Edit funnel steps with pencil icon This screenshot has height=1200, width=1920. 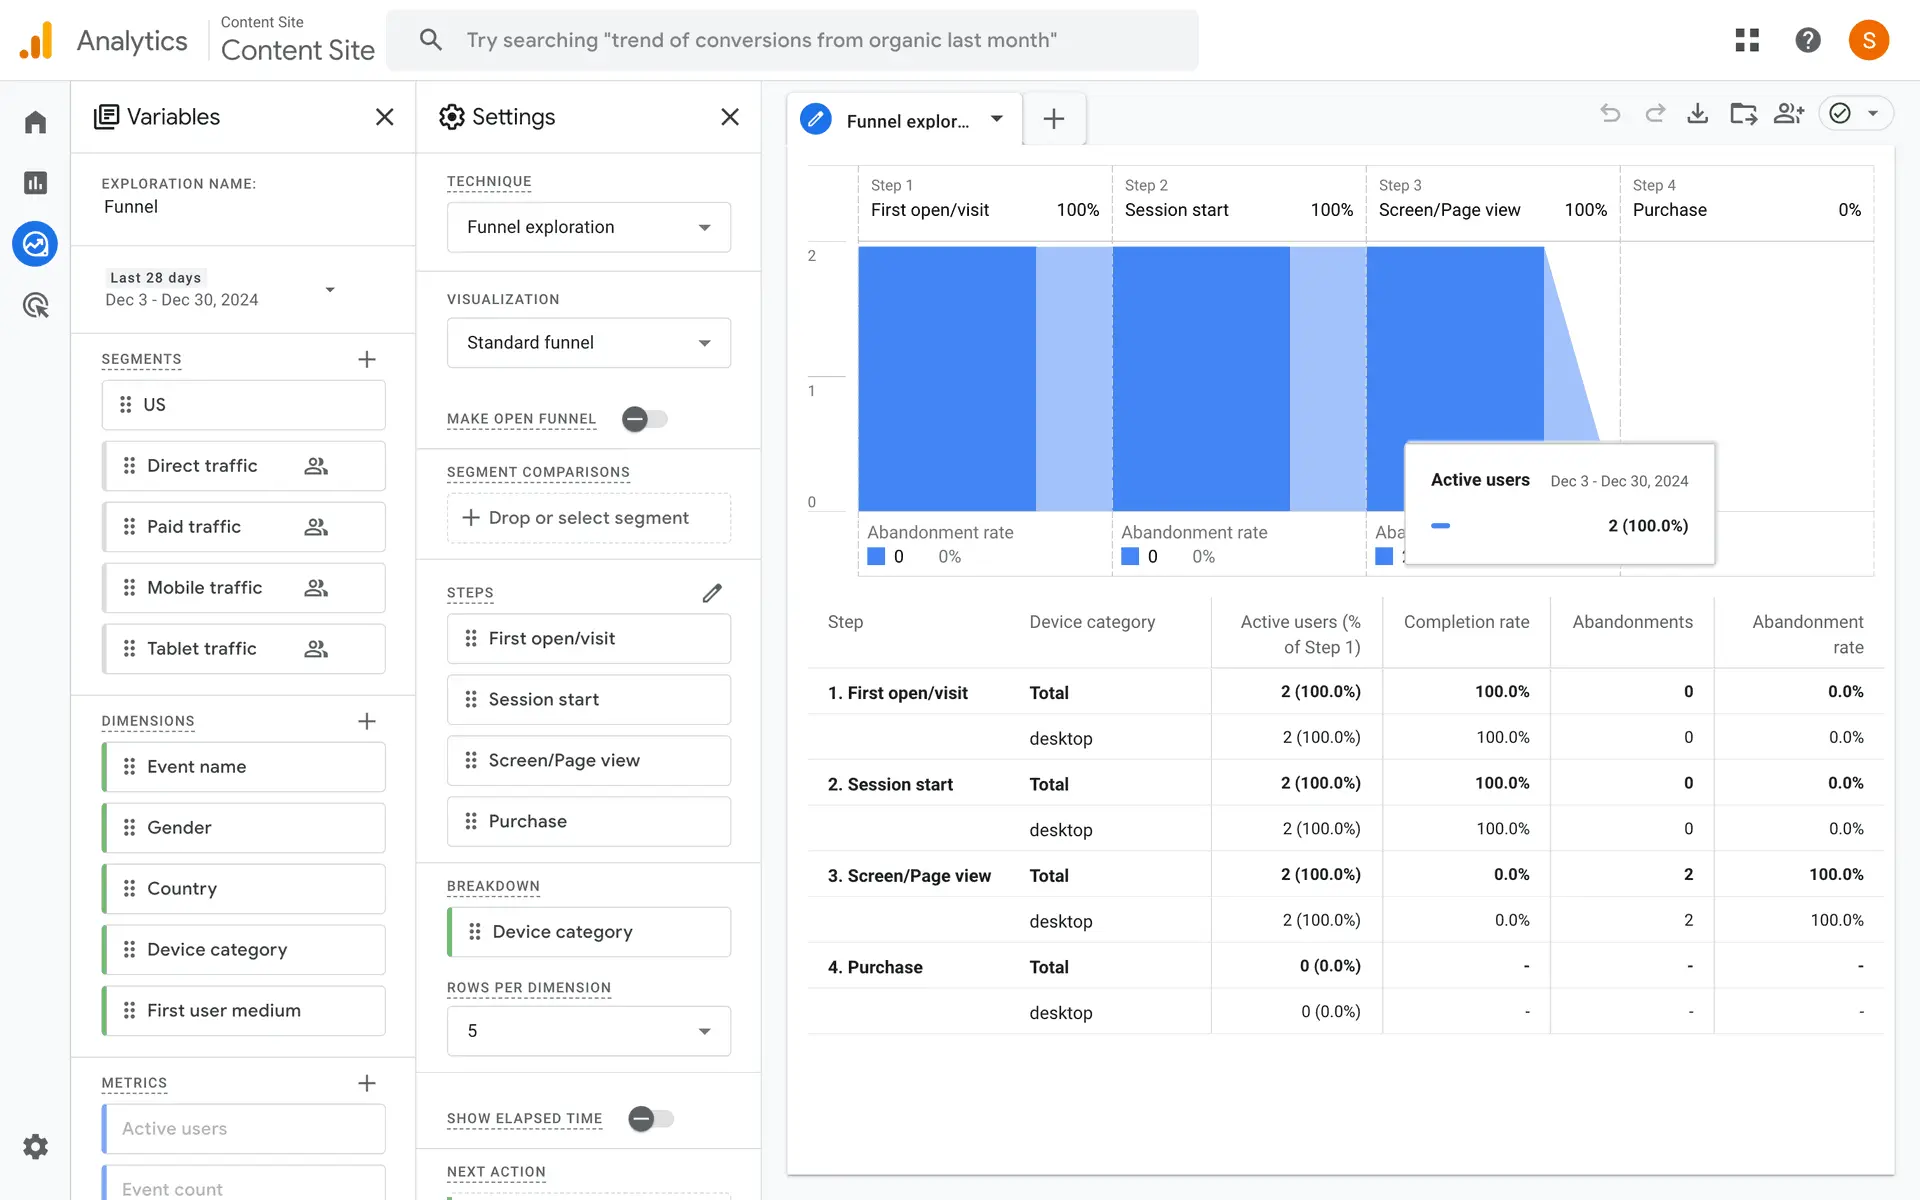[x=712, y=593]
